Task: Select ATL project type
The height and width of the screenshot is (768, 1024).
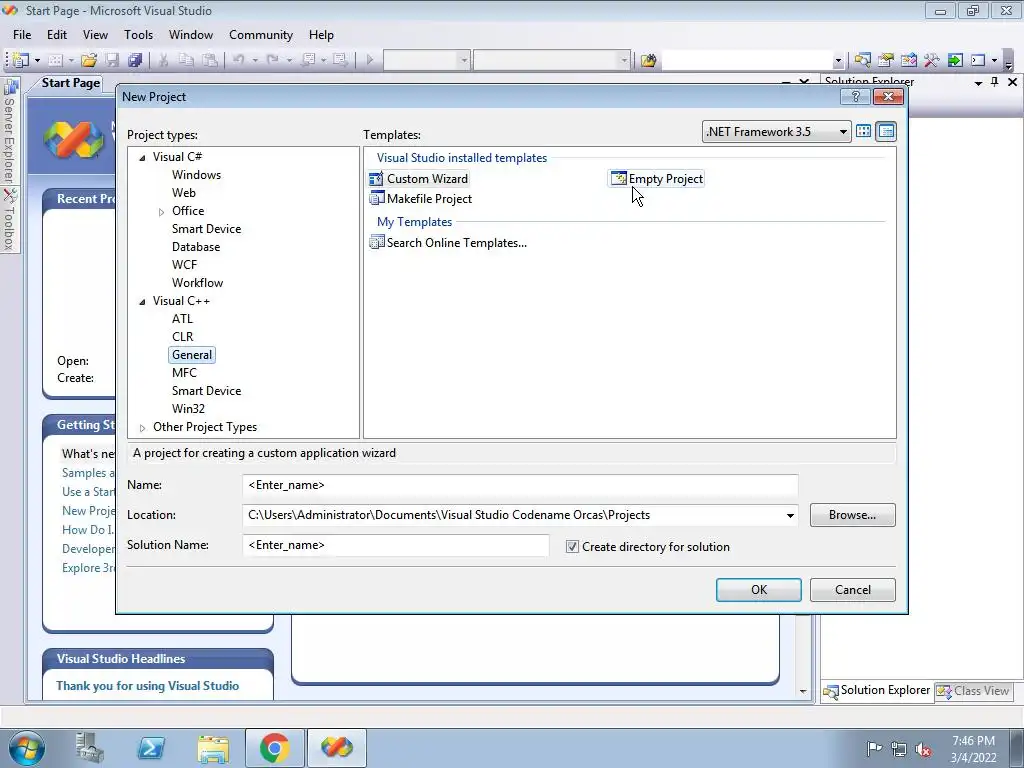Action: (182, 319)
